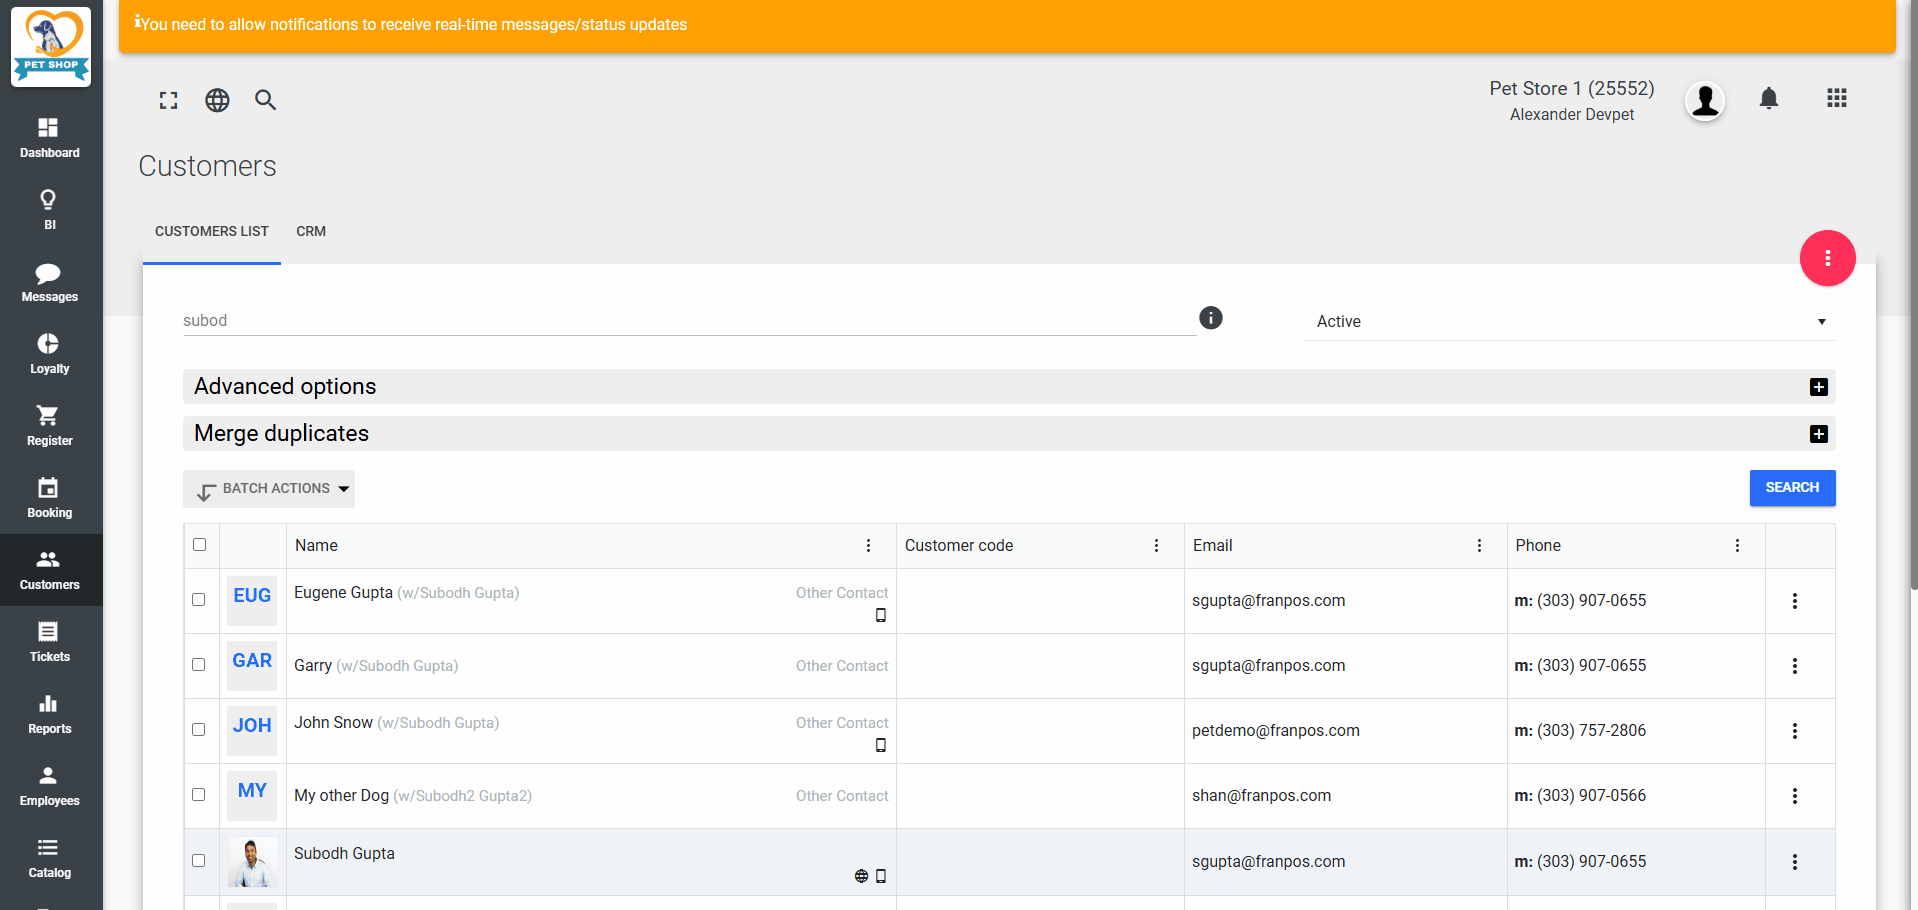Check the John Snow row checkbox
1918x910 pixels.
pyautogui.click(x=199, y=730)
